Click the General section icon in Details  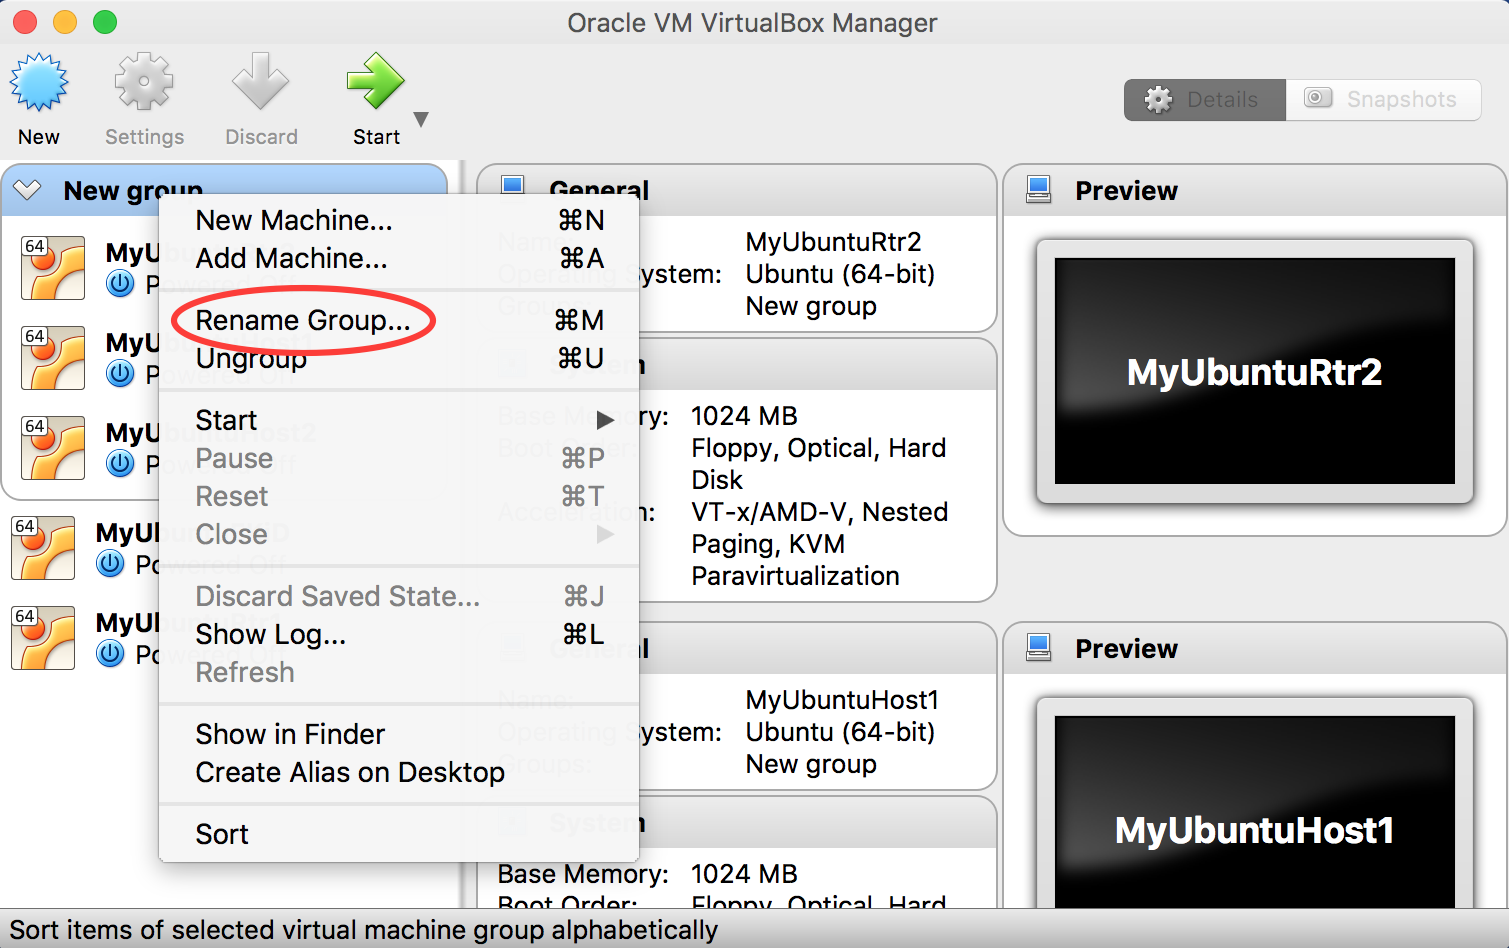[513, 186]
